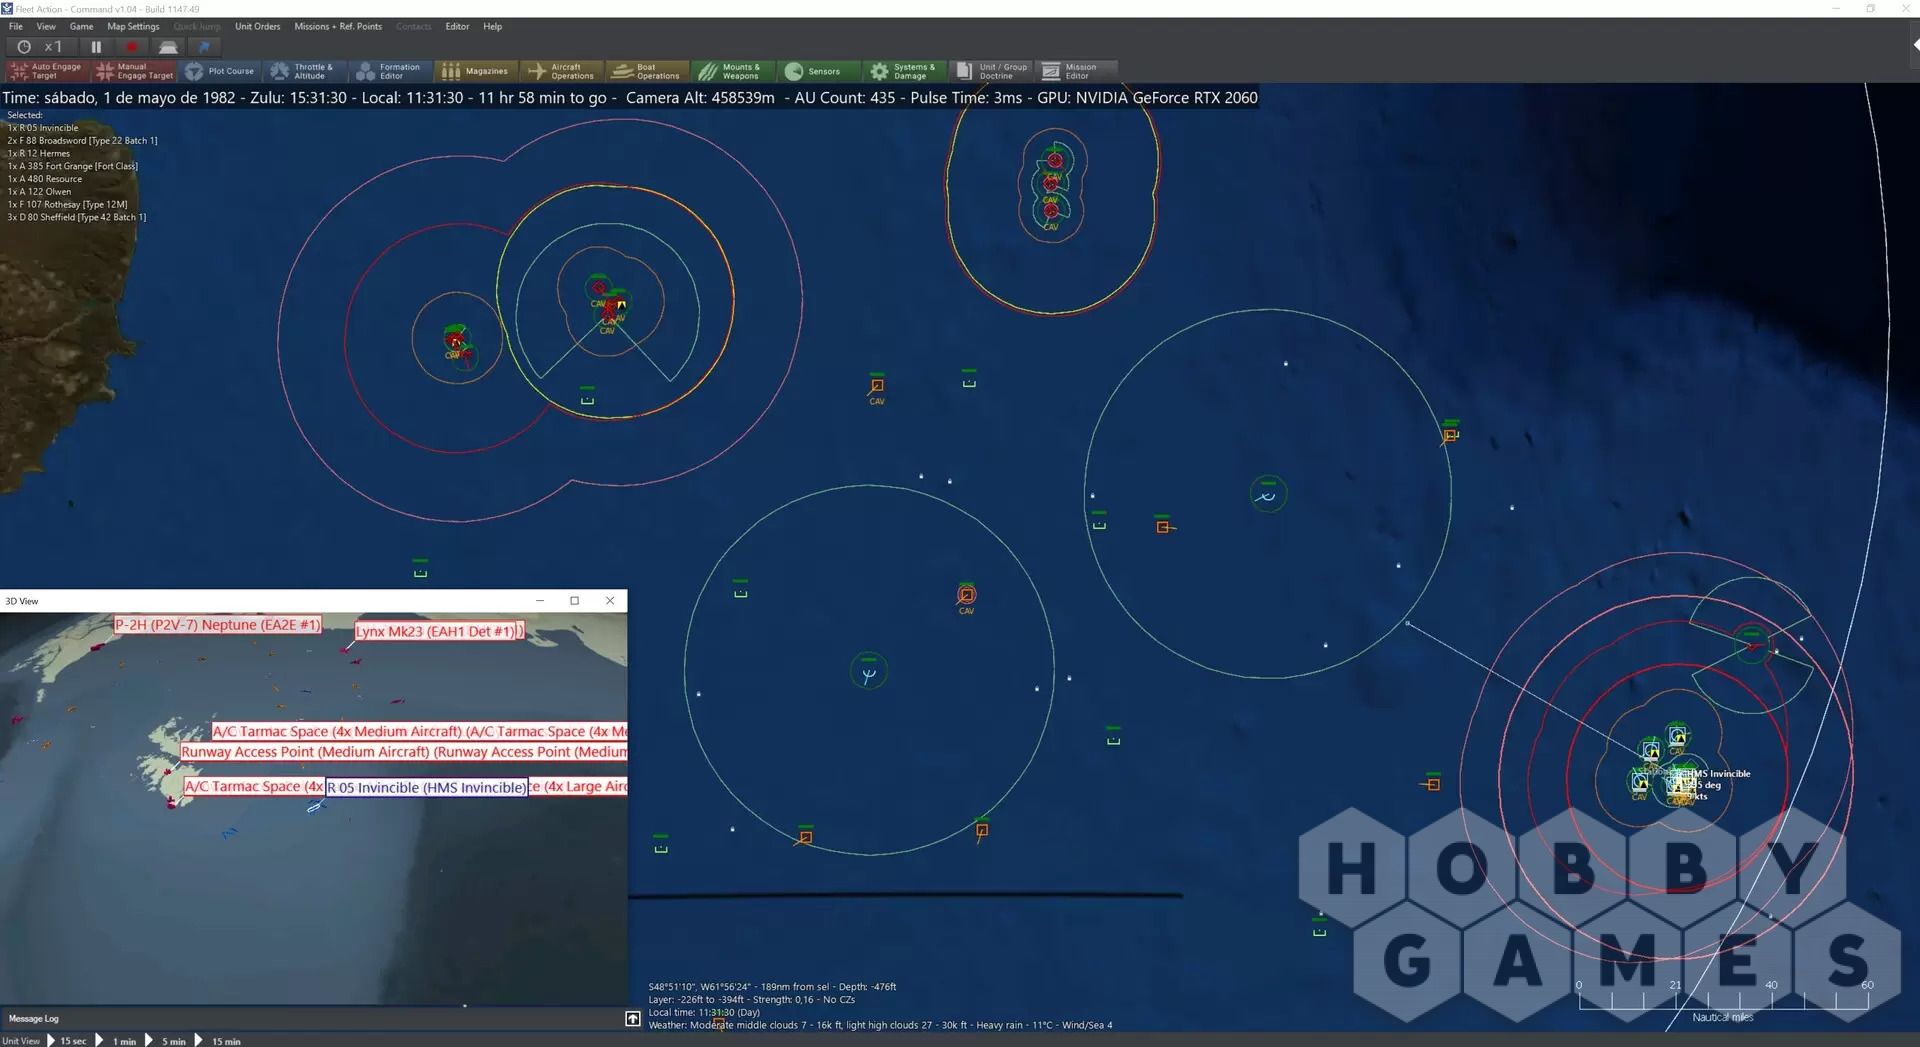Click '2x F 88 Broadsword' in Selected list
Viewport: 1920px width, 1047px height.
pos(83,141)
